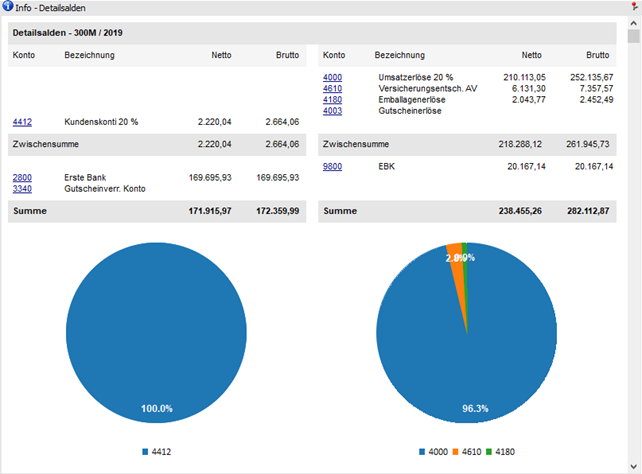Open account 4610 Versicherungsentsch. link
Screen dimensions: 642x474
tap(333, 88)
